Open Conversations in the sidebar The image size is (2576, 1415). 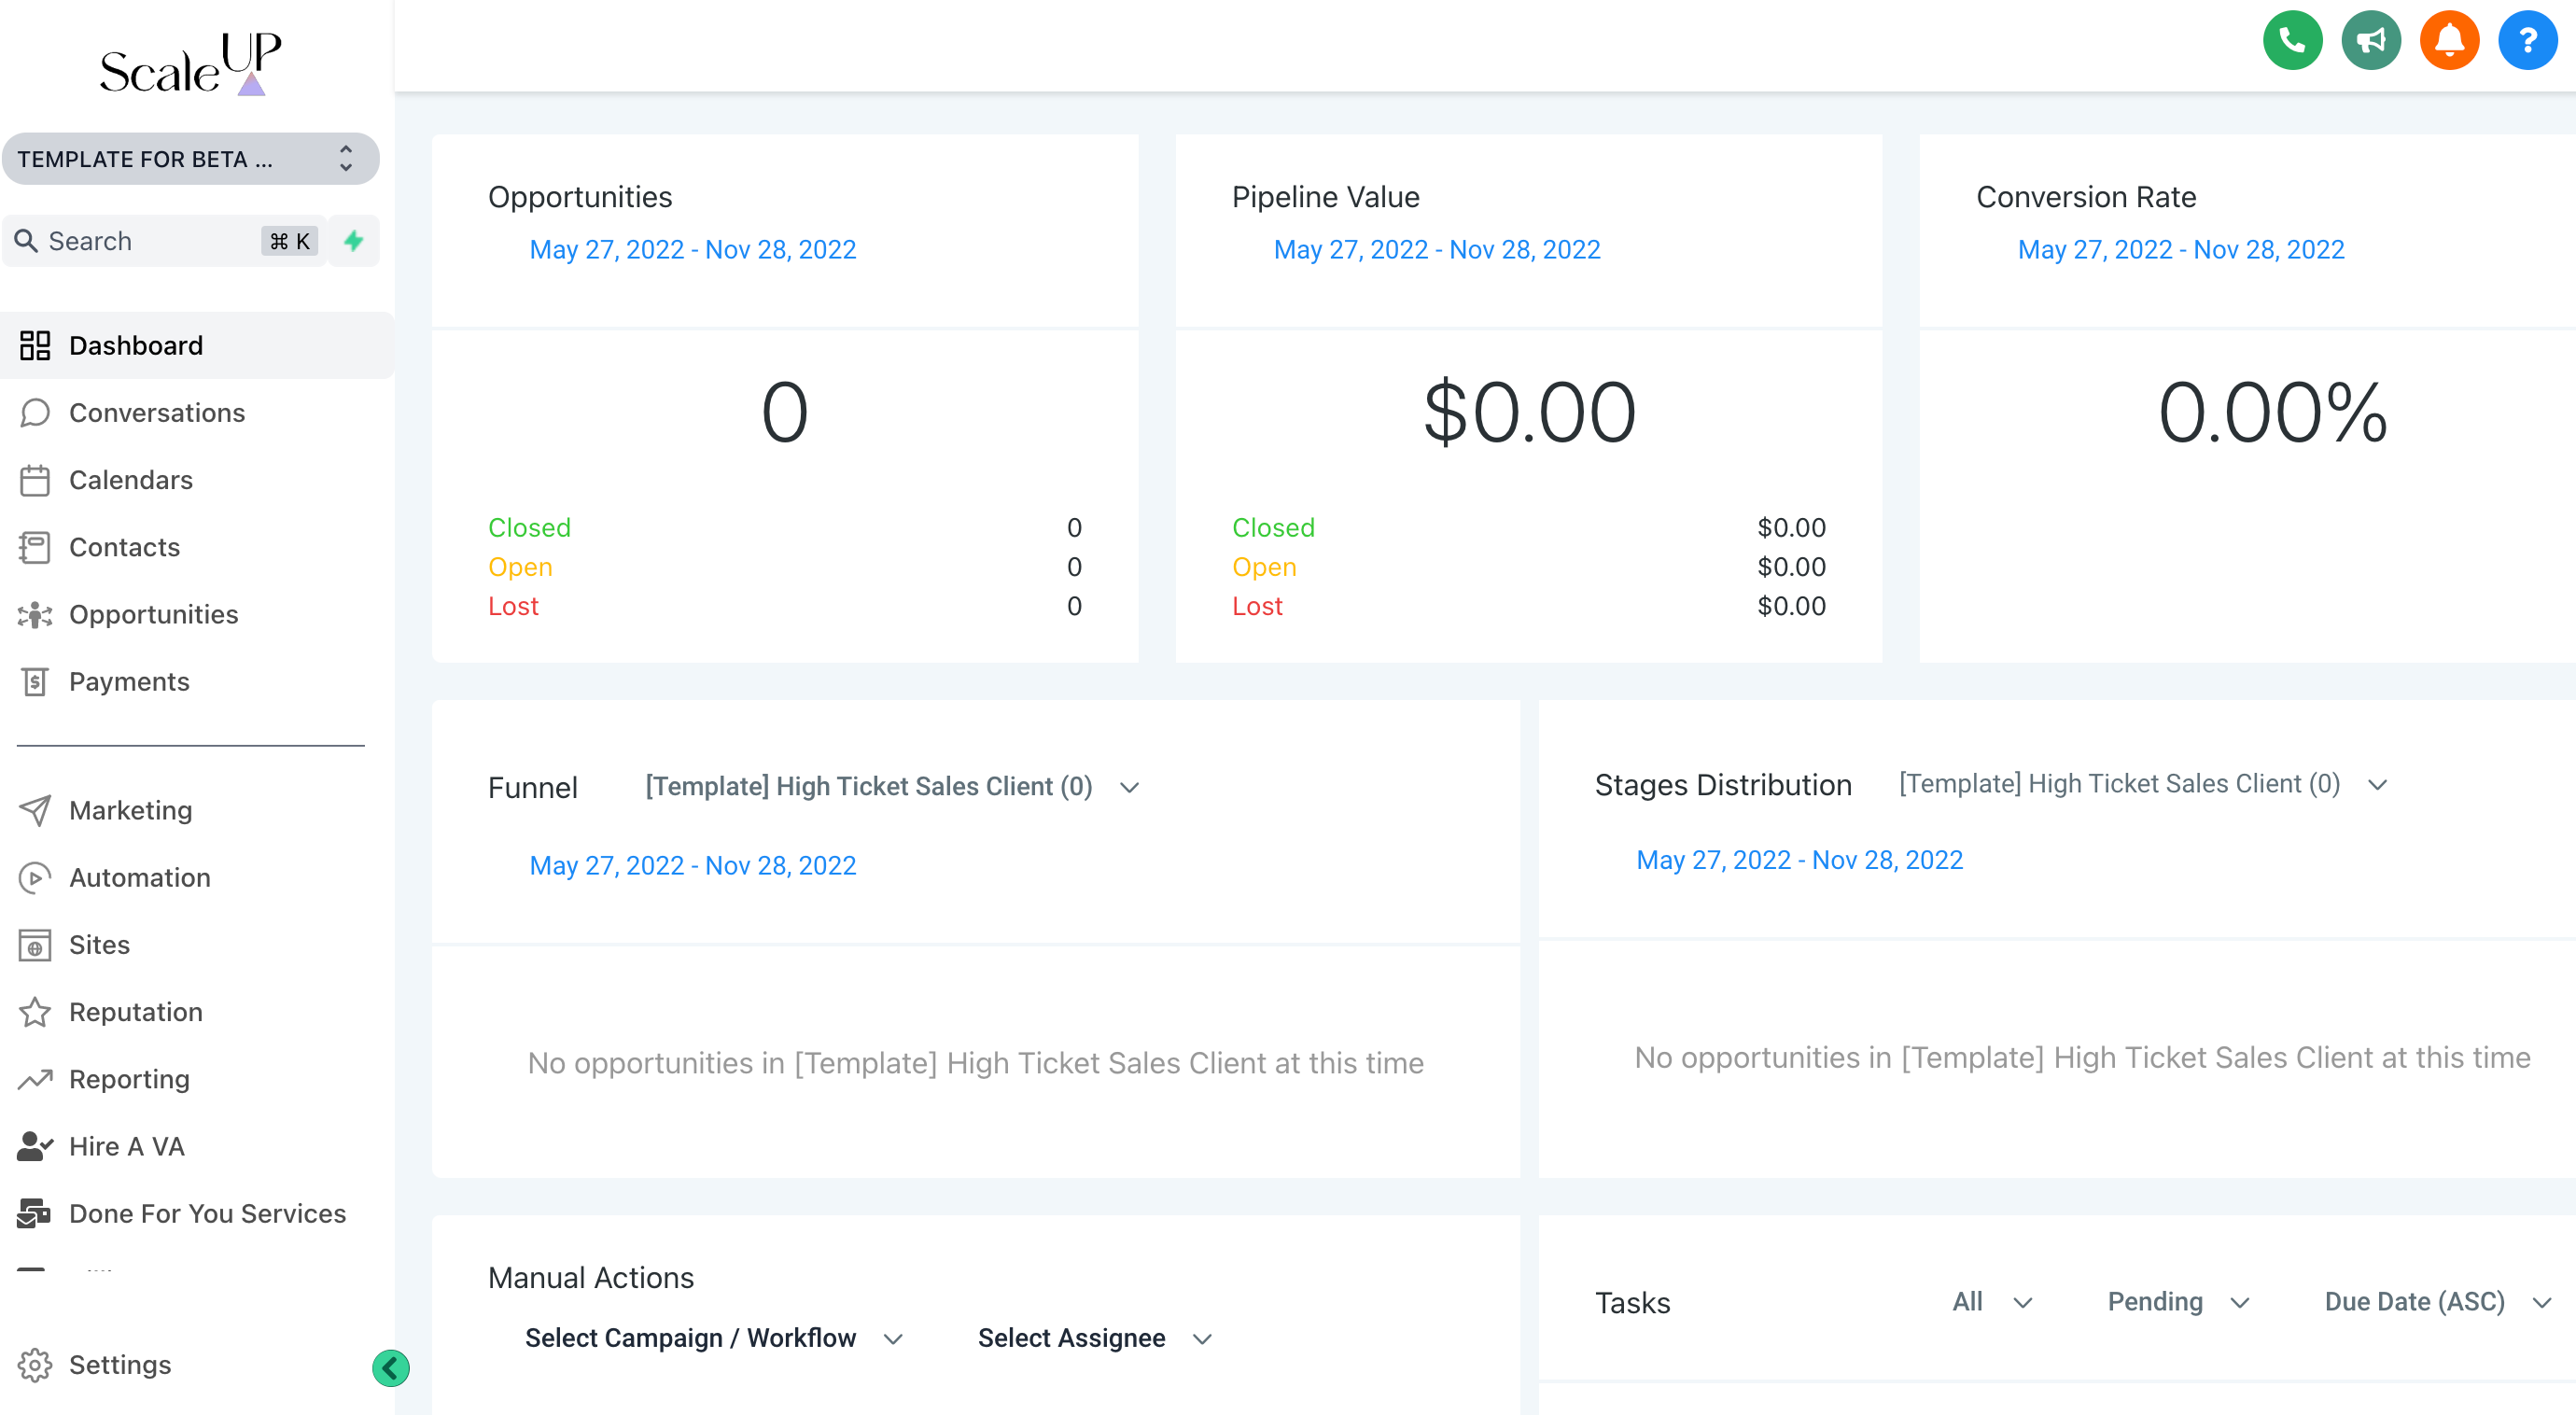pos(196,412)
